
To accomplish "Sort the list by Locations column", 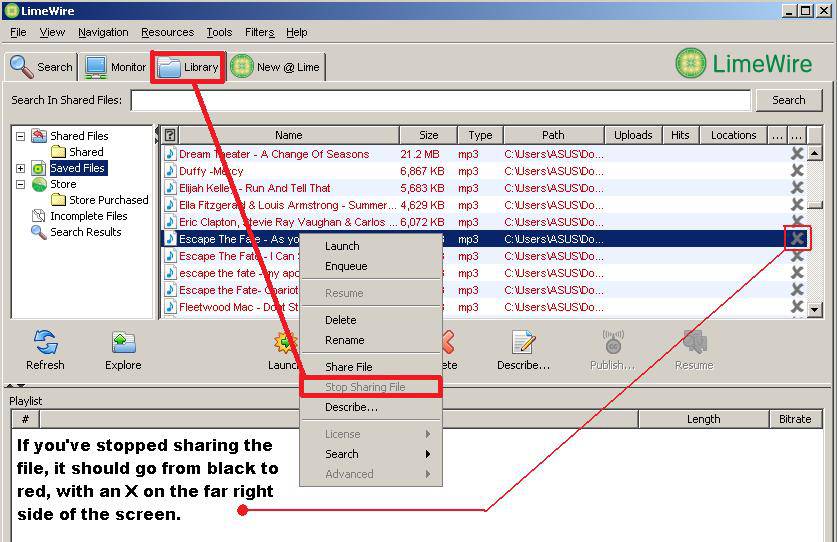I will (x=733, y=135).
